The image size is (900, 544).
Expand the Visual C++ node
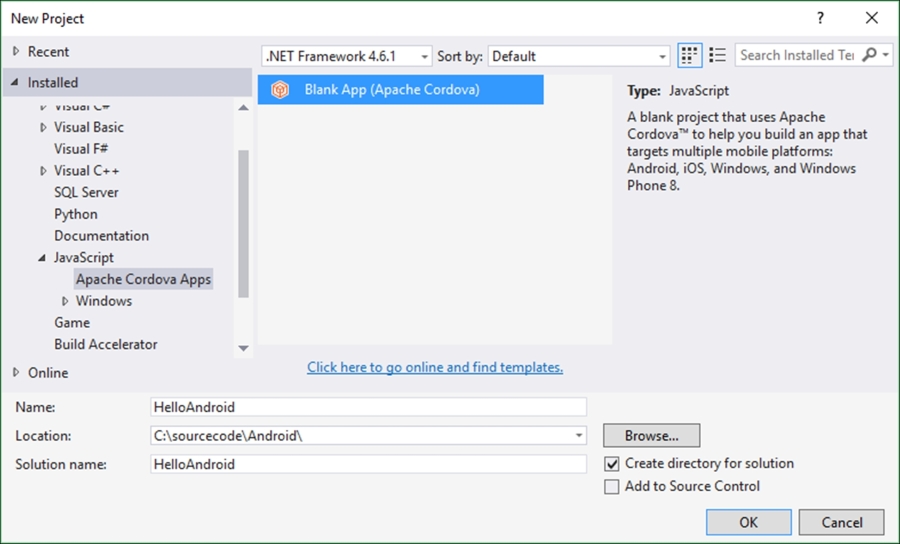coord(43,170)
